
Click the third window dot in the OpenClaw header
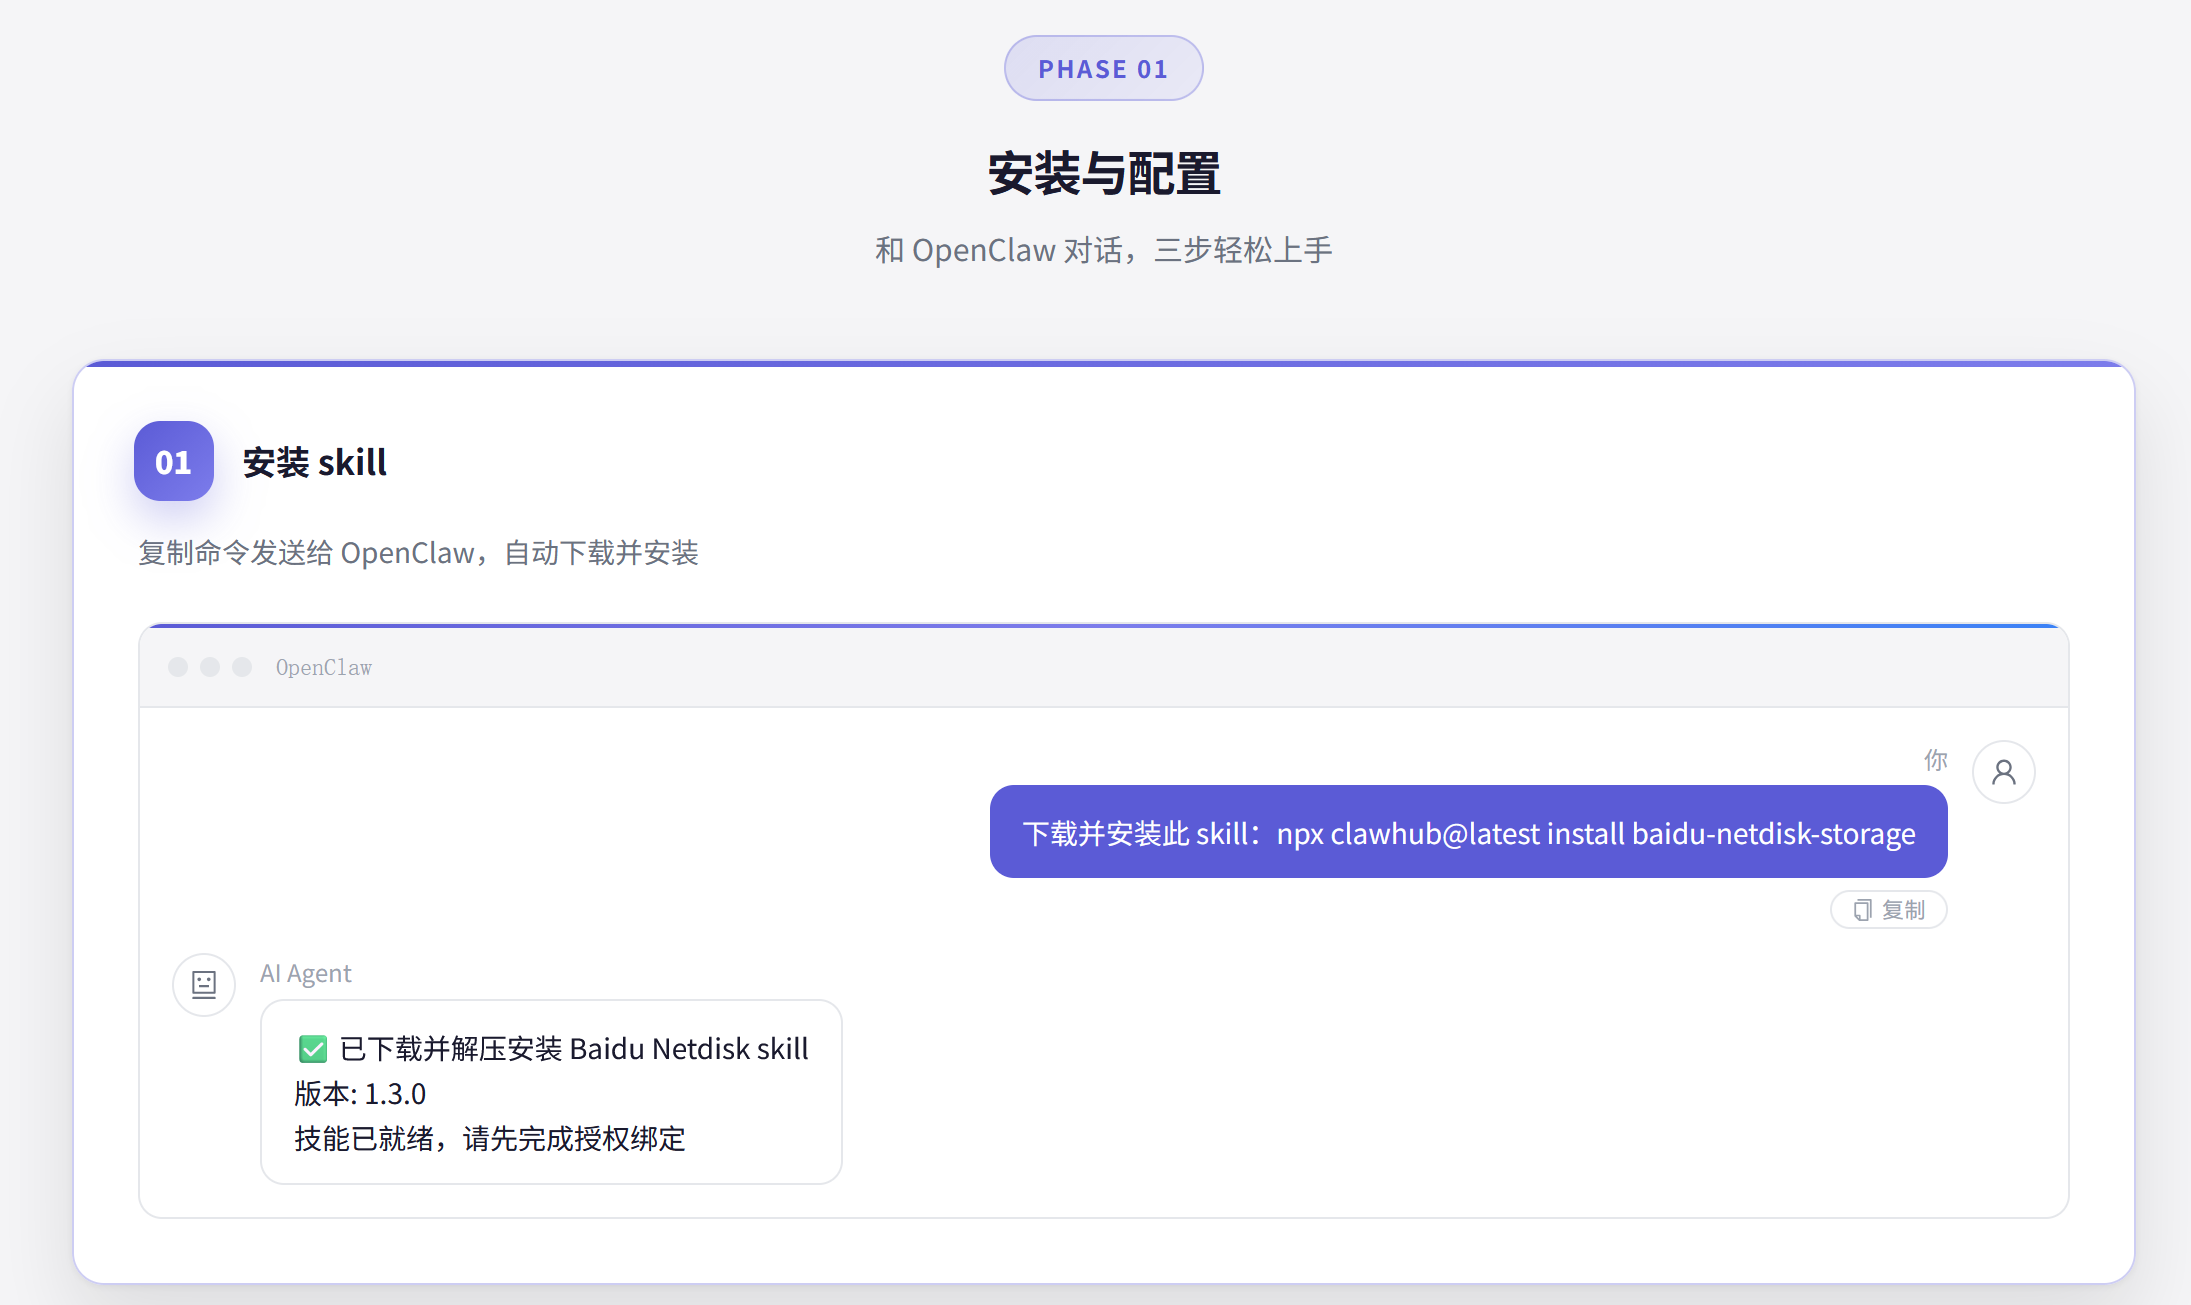click(242, 667)
